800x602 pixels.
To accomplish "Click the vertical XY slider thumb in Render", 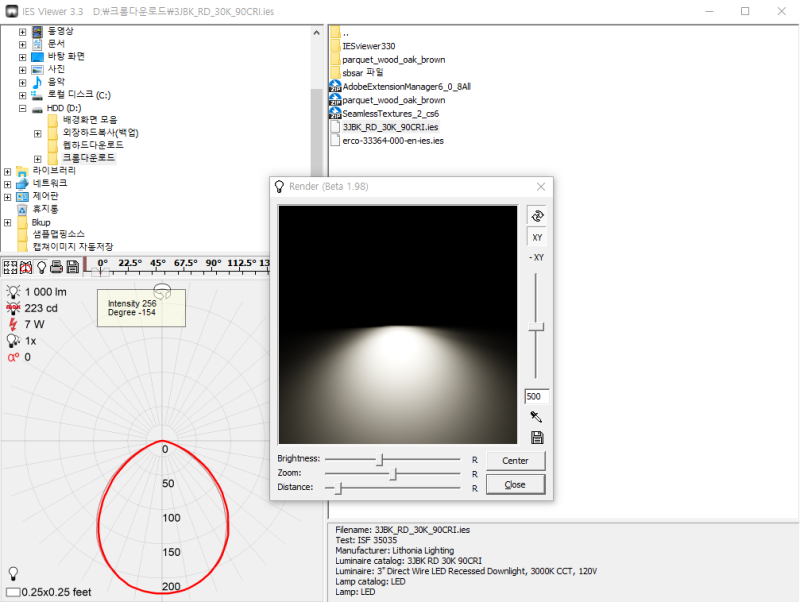I will 536,327.
